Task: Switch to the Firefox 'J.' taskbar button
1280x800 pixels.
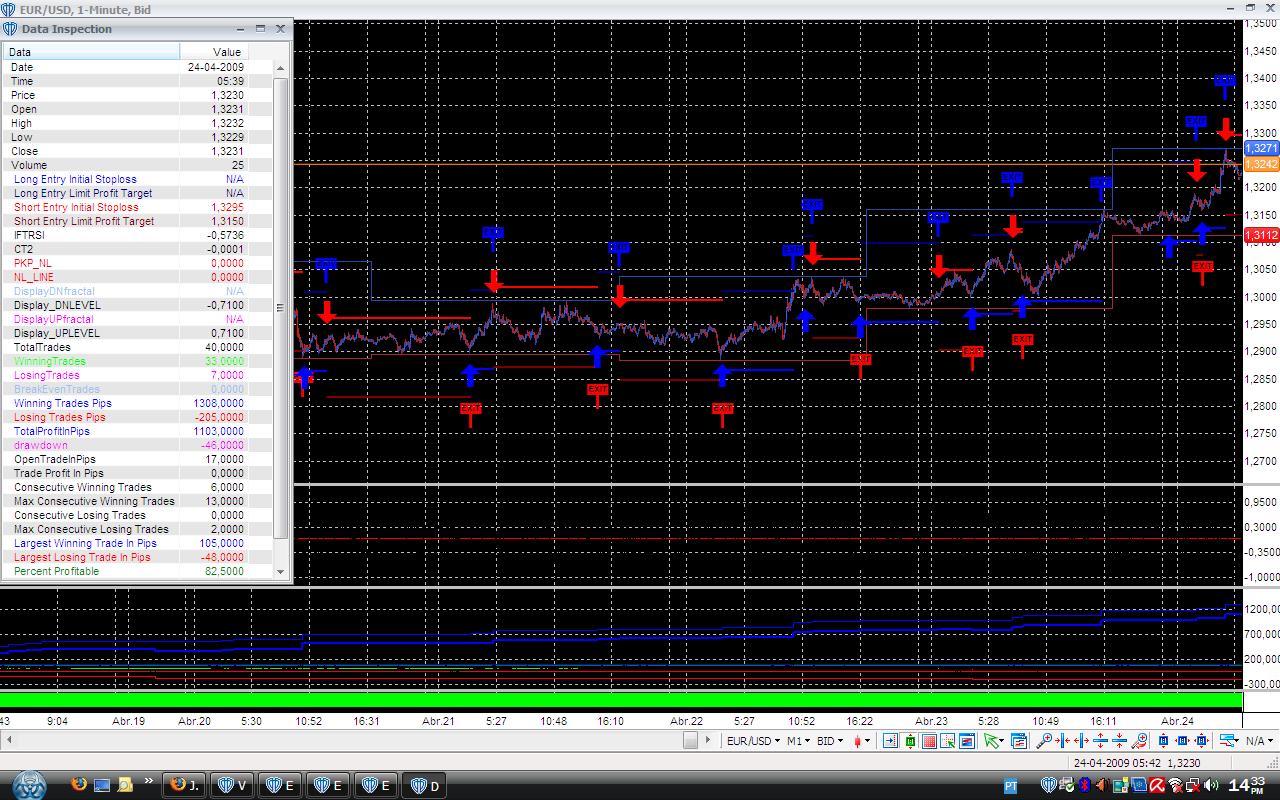Action: [182, 785]
